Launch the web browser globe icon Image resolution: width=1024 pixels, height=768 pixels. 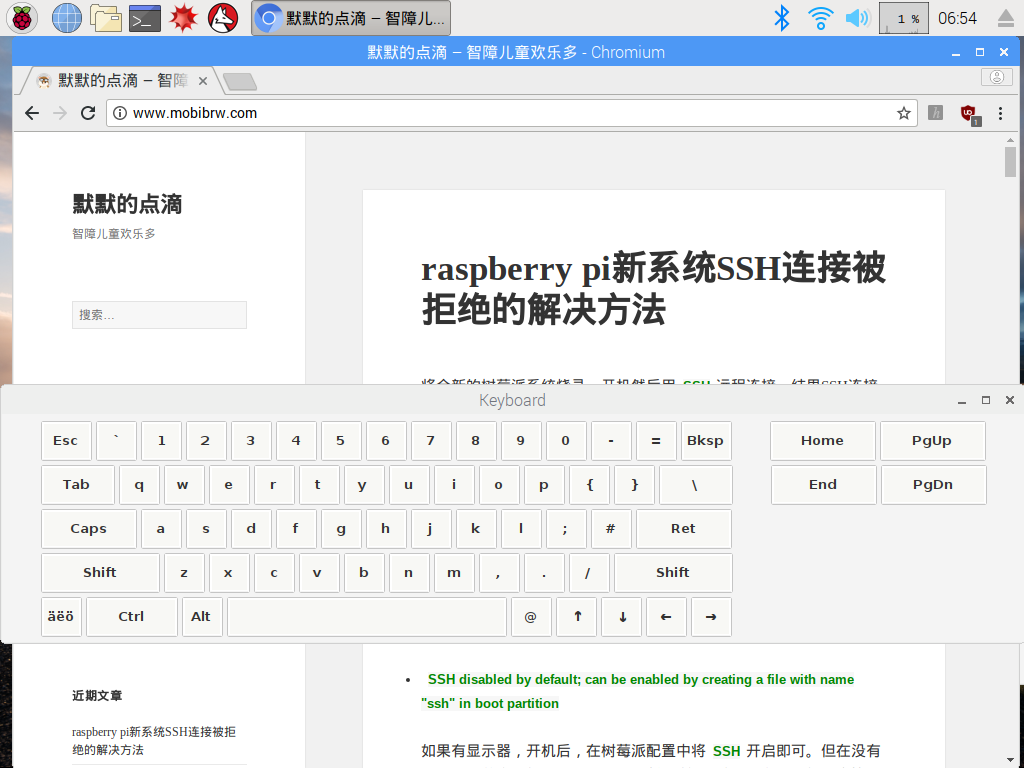click(66, 17)
